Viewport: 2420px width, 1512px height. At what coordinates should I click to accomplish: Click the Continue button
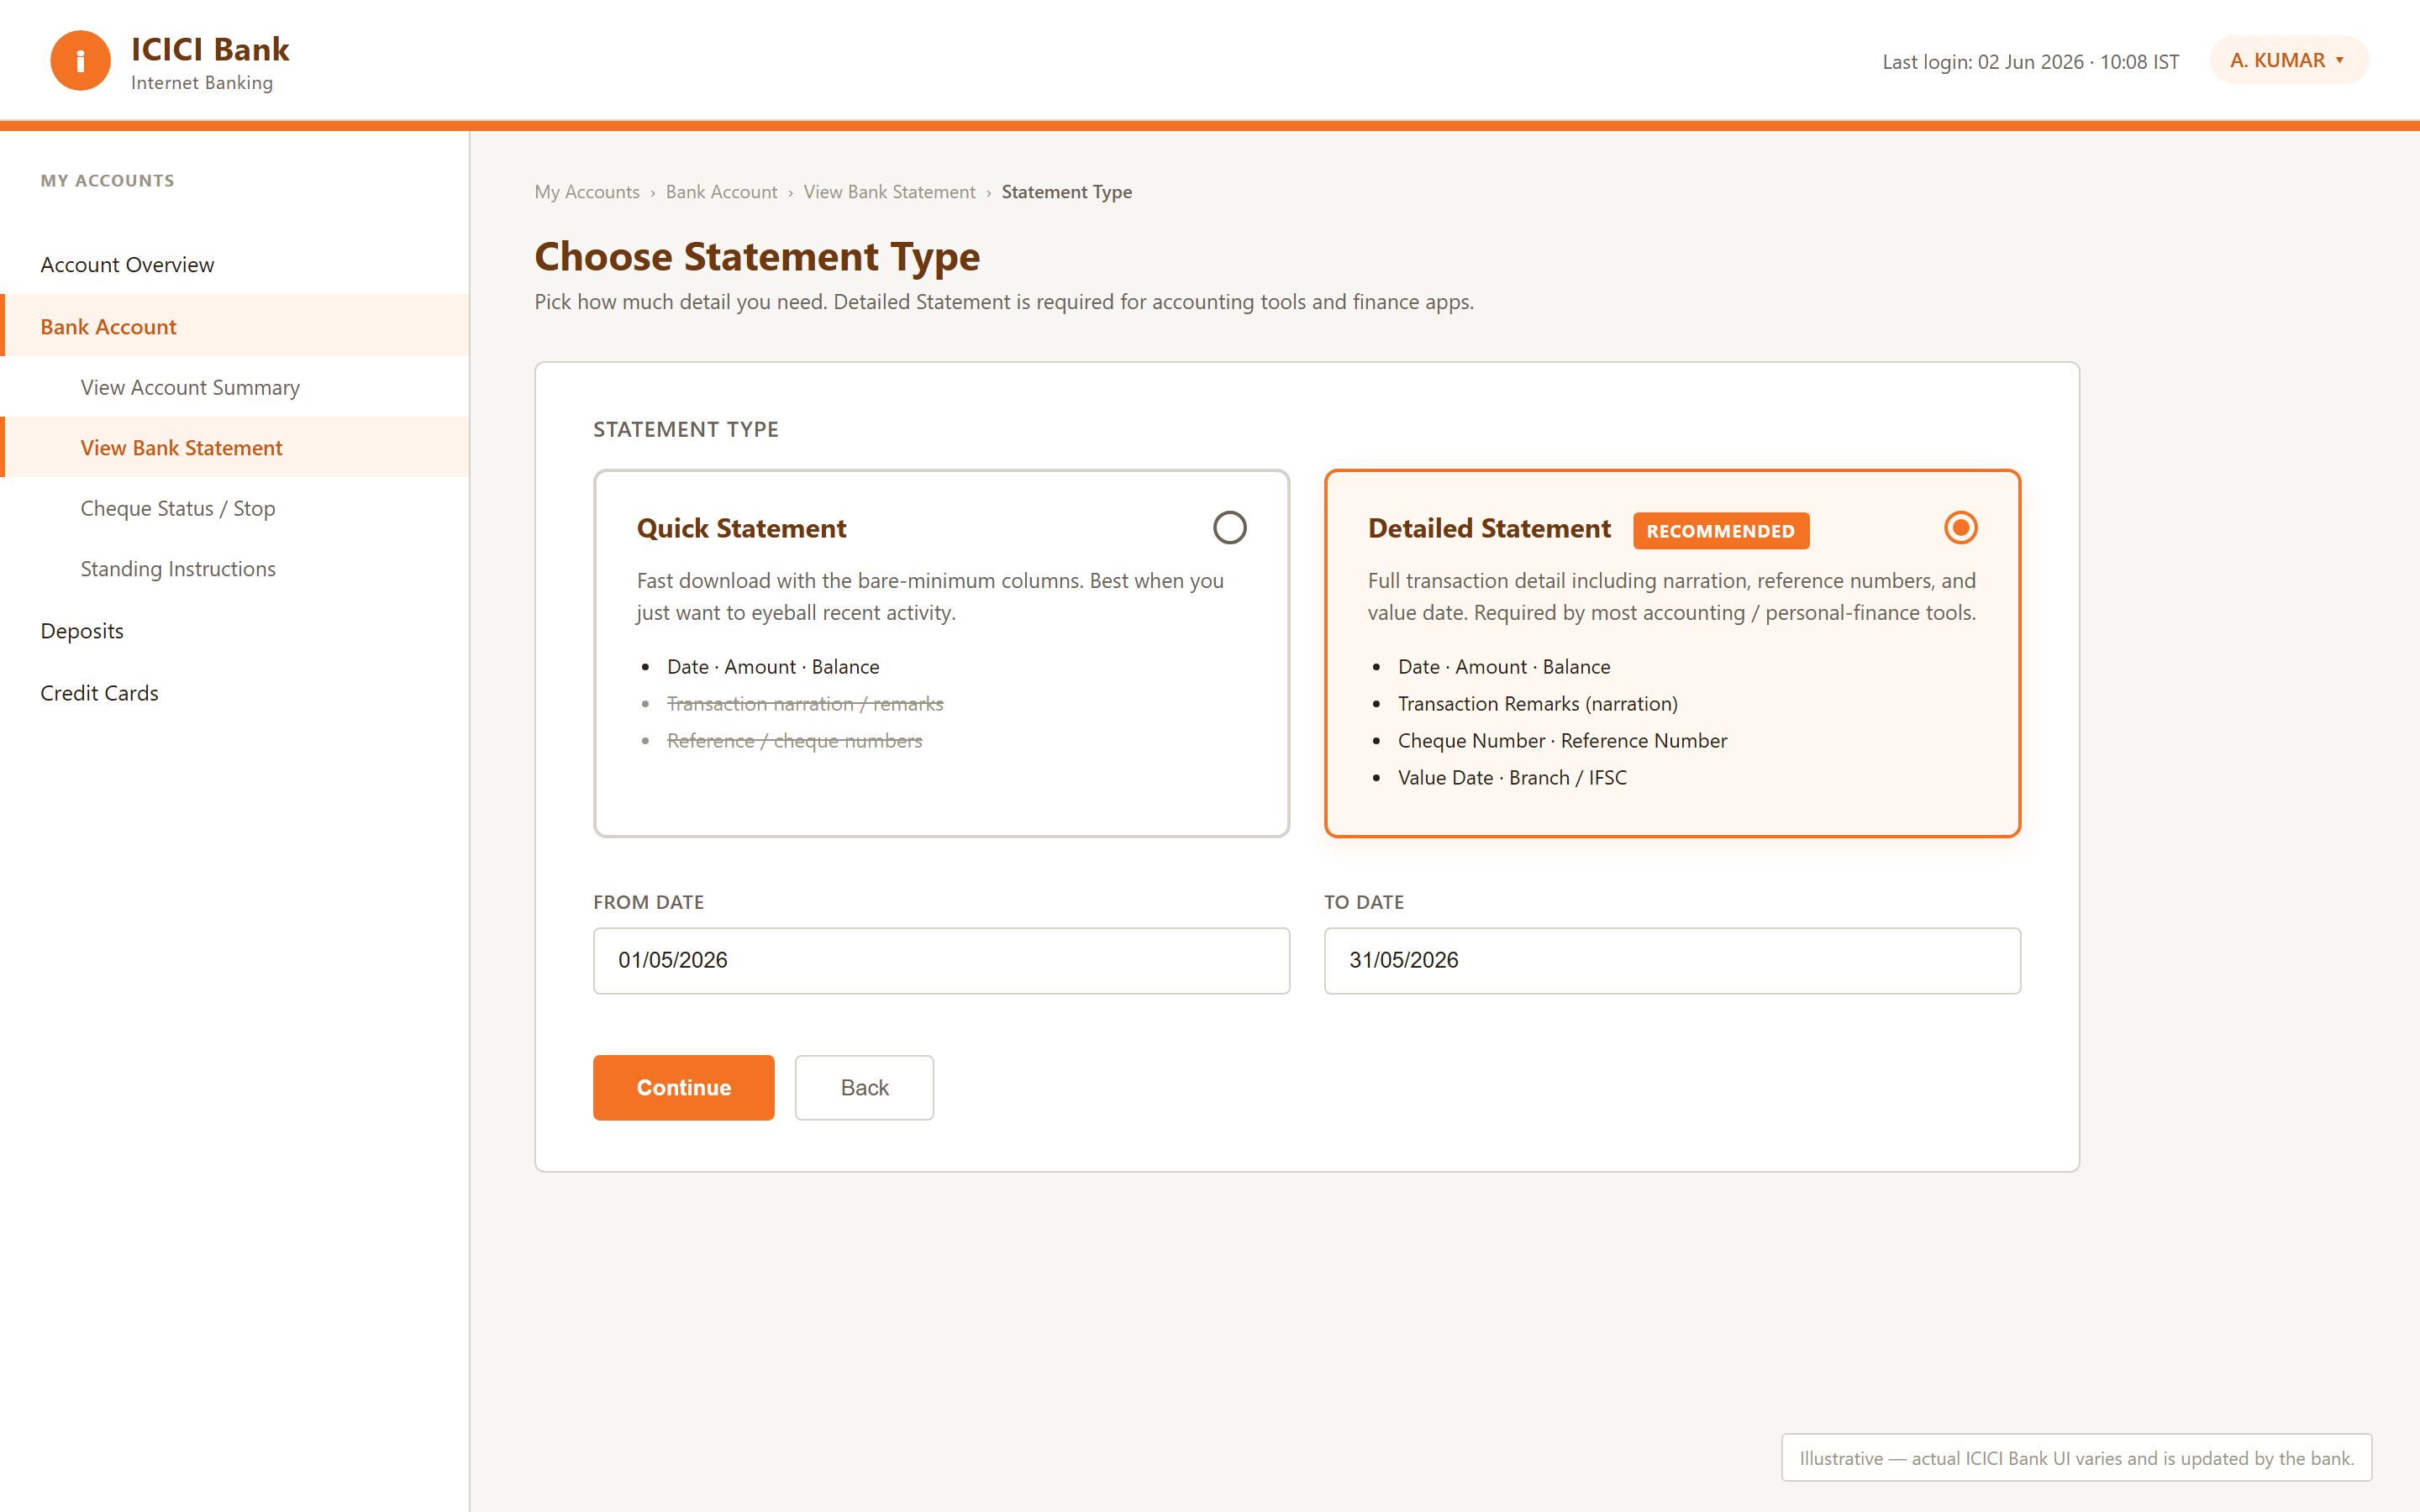[683, 1087]
